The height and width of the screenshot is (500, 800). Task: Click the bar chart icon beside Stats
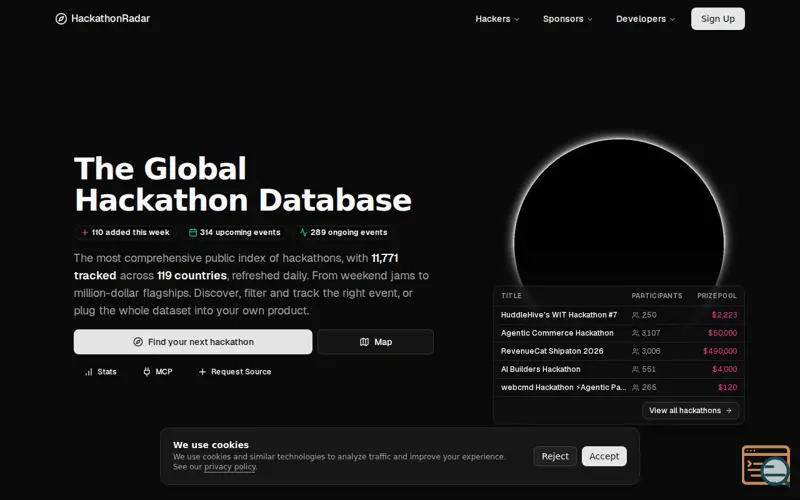[89, 372]
